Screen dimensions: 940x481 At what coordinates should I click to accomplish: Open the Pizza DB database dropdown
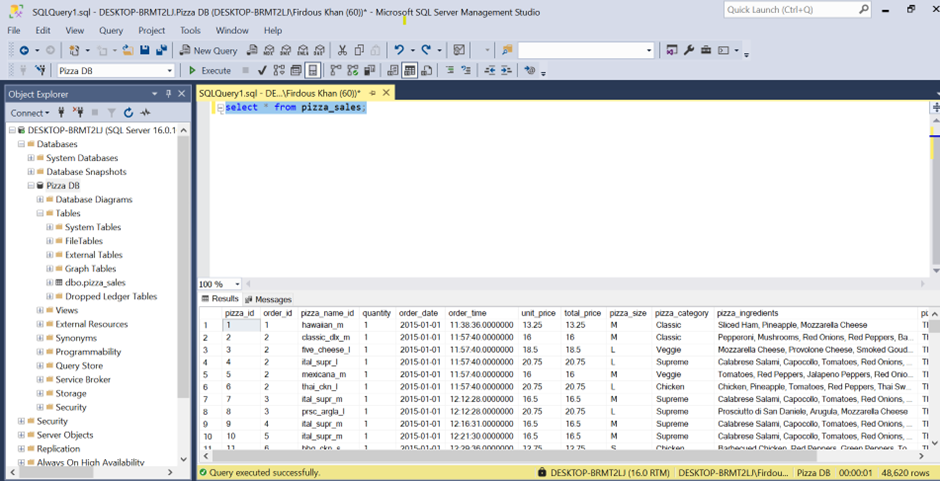click(170, 71)
